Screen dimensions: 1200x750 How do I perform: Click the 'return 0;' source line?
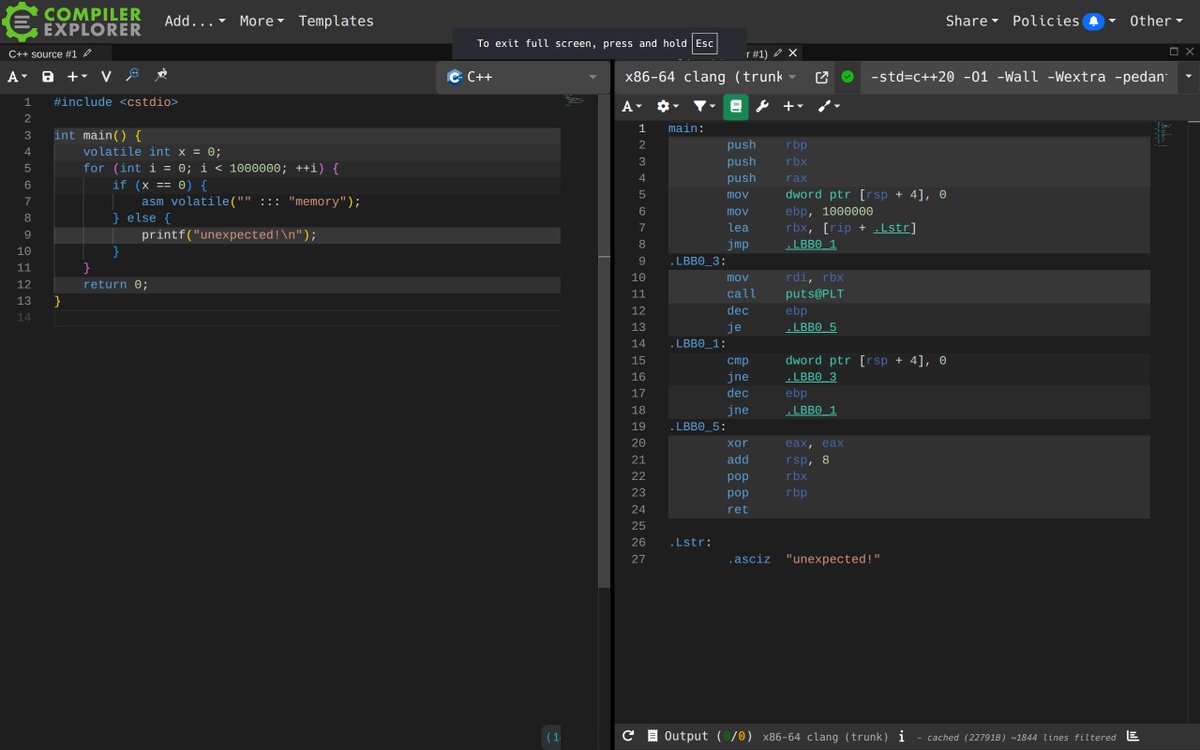(x=115, y=285)
